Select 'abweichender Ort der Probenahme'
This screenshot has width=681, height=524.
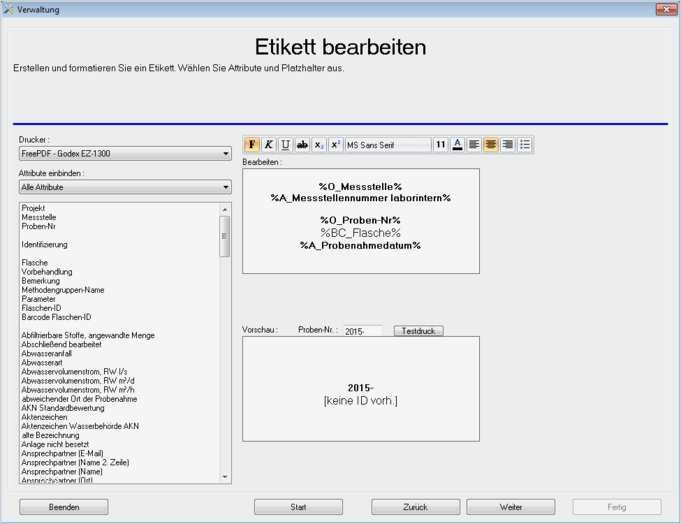[79, 399]
